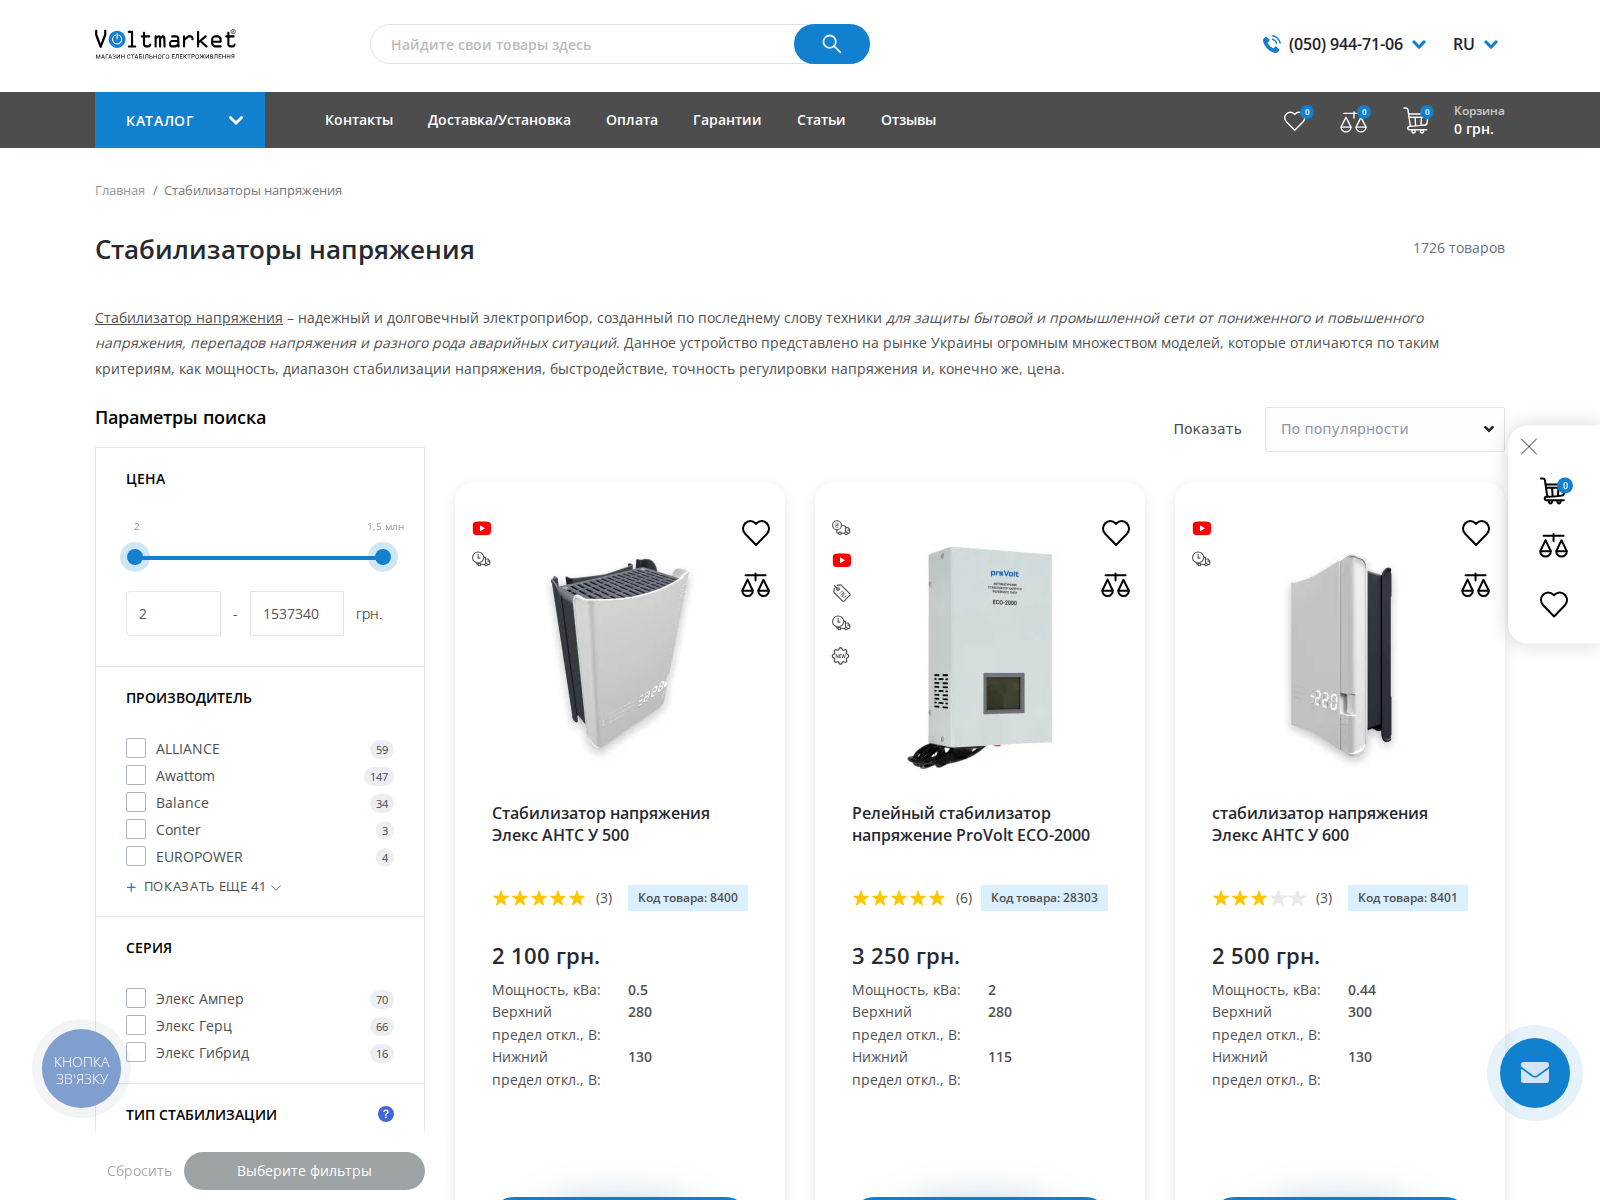The width and height of the screenshot is (1600, 1200).
Task: Click price tag icon on ProVolt ECO-2000 card
Action: (841, 592)
